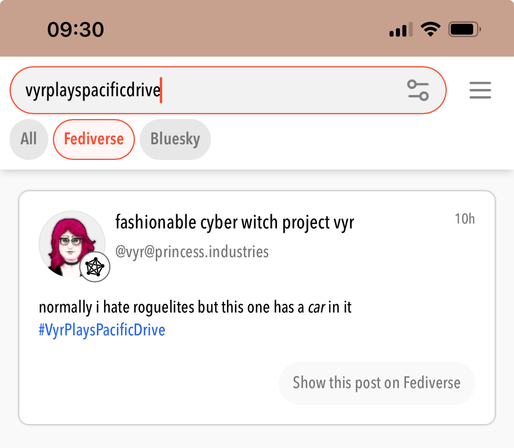Open the hamburger menu
This screenshot has height=448, width=514.
click(x=480, y=90)
